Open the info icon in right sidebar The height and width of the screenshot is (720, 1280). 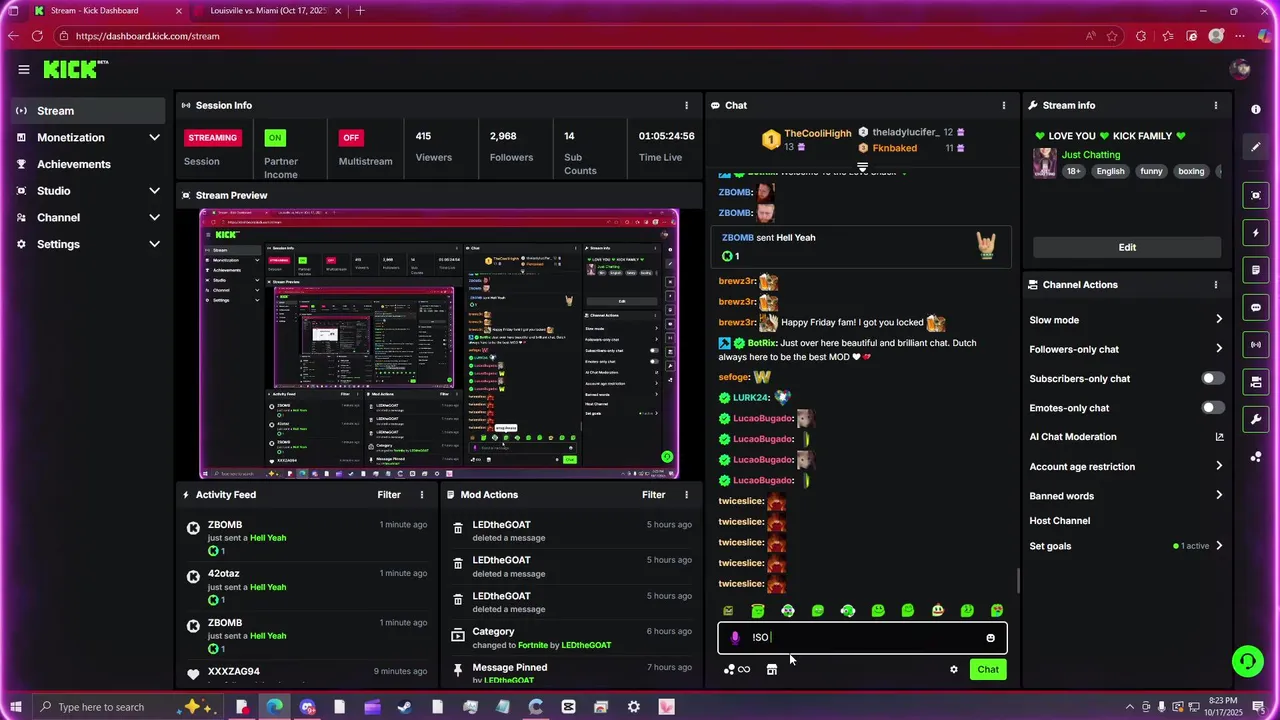click(1256, 109)
